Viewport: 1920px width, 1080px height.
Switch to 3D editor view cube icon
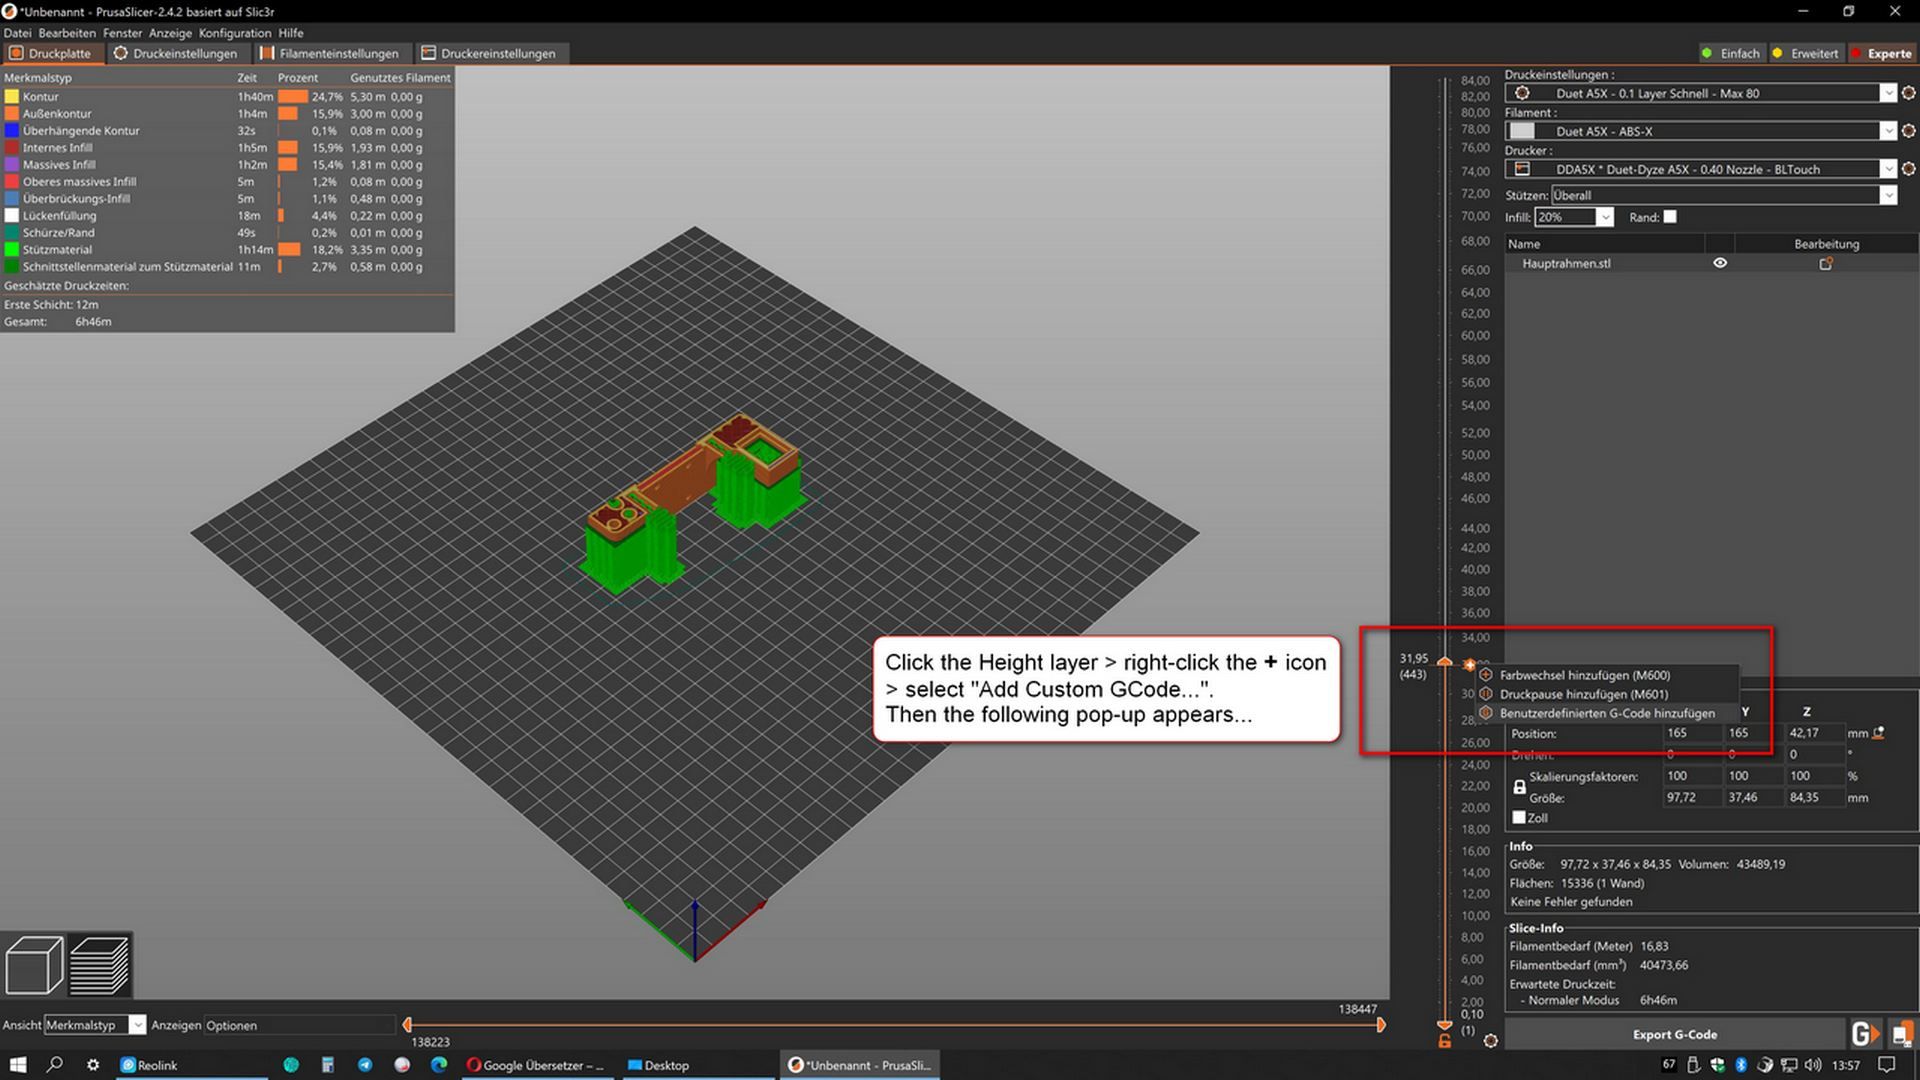tap(34, 965)
